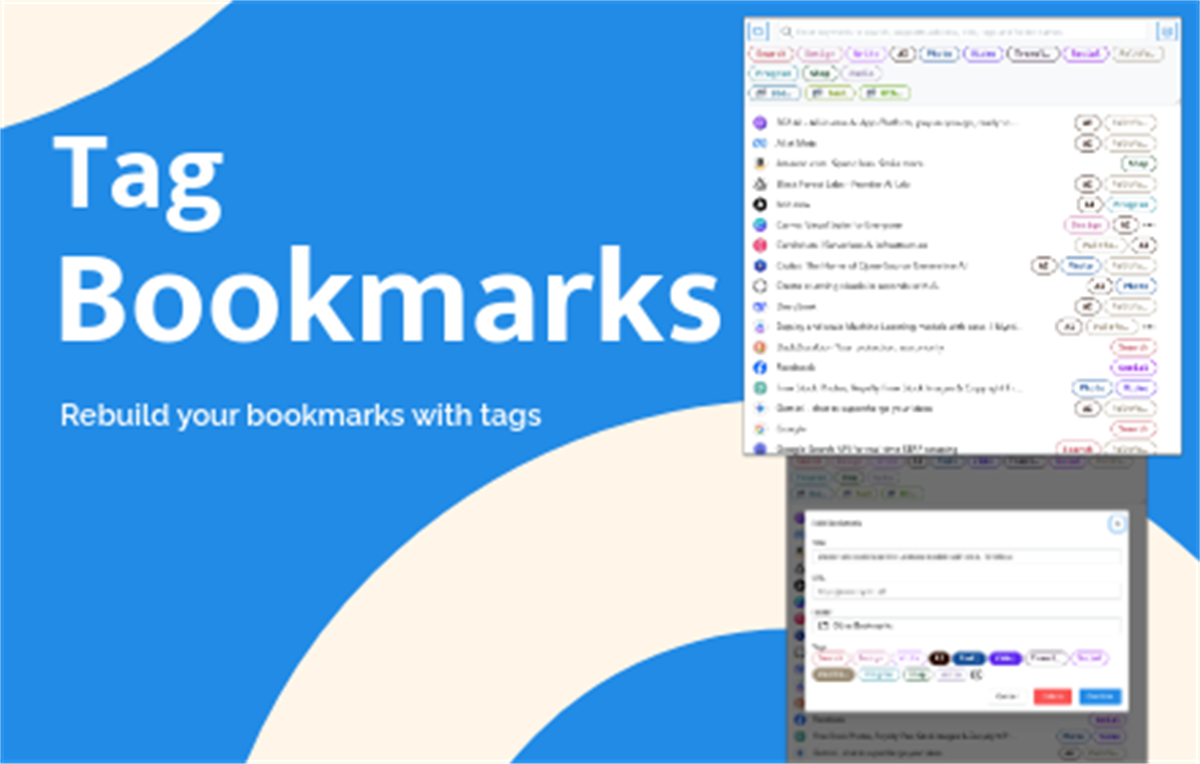The width and height of the screenshot is (1200, 764).
Task: Toggle the Program tag in the dialog
Action: click(878, 675)
